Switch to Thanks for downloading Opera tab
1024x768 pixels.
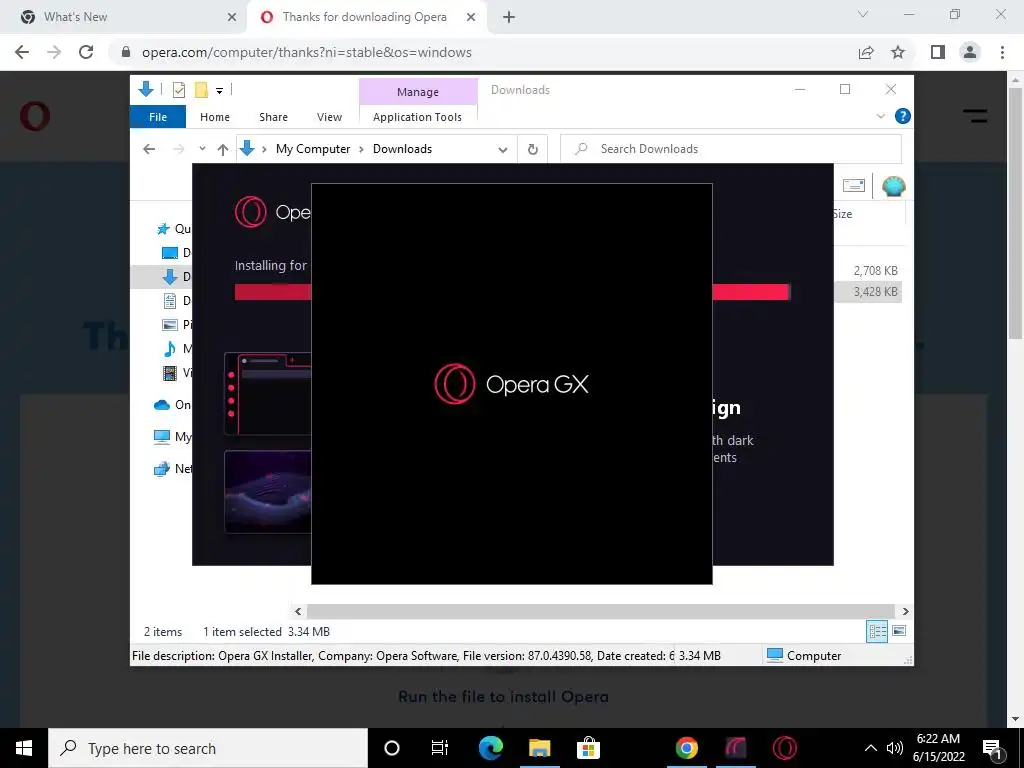coord(366,17)
